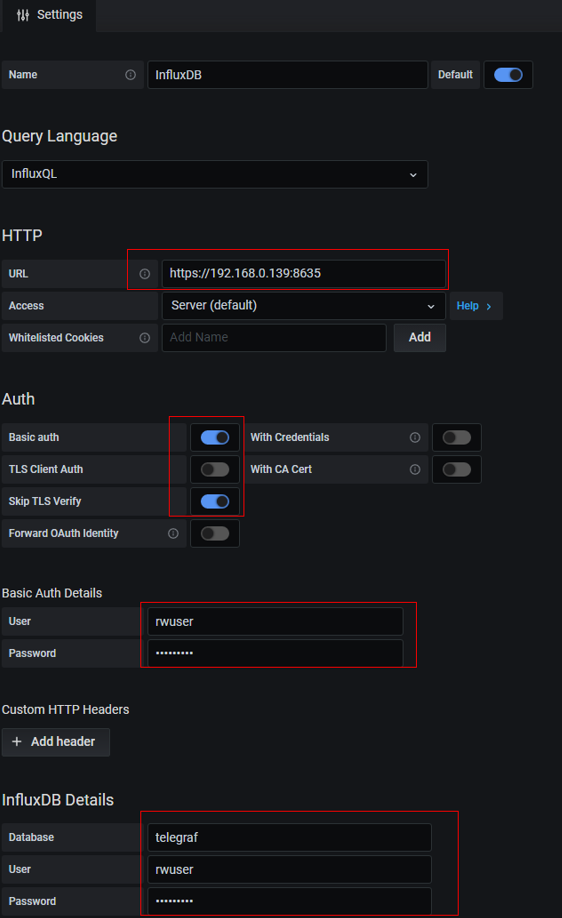Open the Settings tab
This screenshot has width=562, height=918.
(x=49, y=15)
